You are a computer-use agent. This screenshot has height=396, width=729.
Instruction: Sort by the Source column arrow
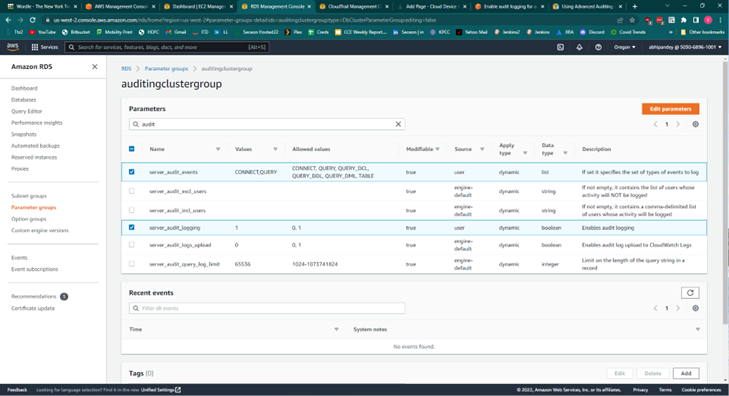point(482,149)
